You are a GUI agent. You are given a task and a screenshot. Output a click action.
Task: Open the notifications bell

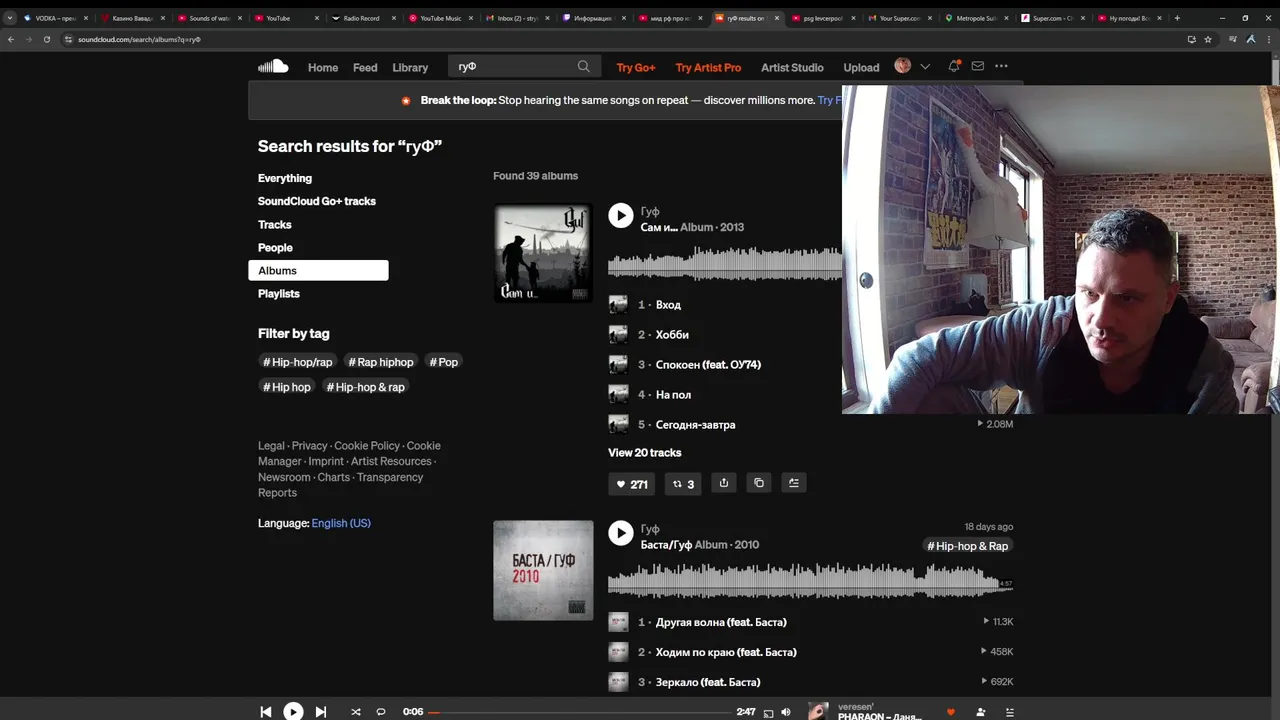click(954, 66)
